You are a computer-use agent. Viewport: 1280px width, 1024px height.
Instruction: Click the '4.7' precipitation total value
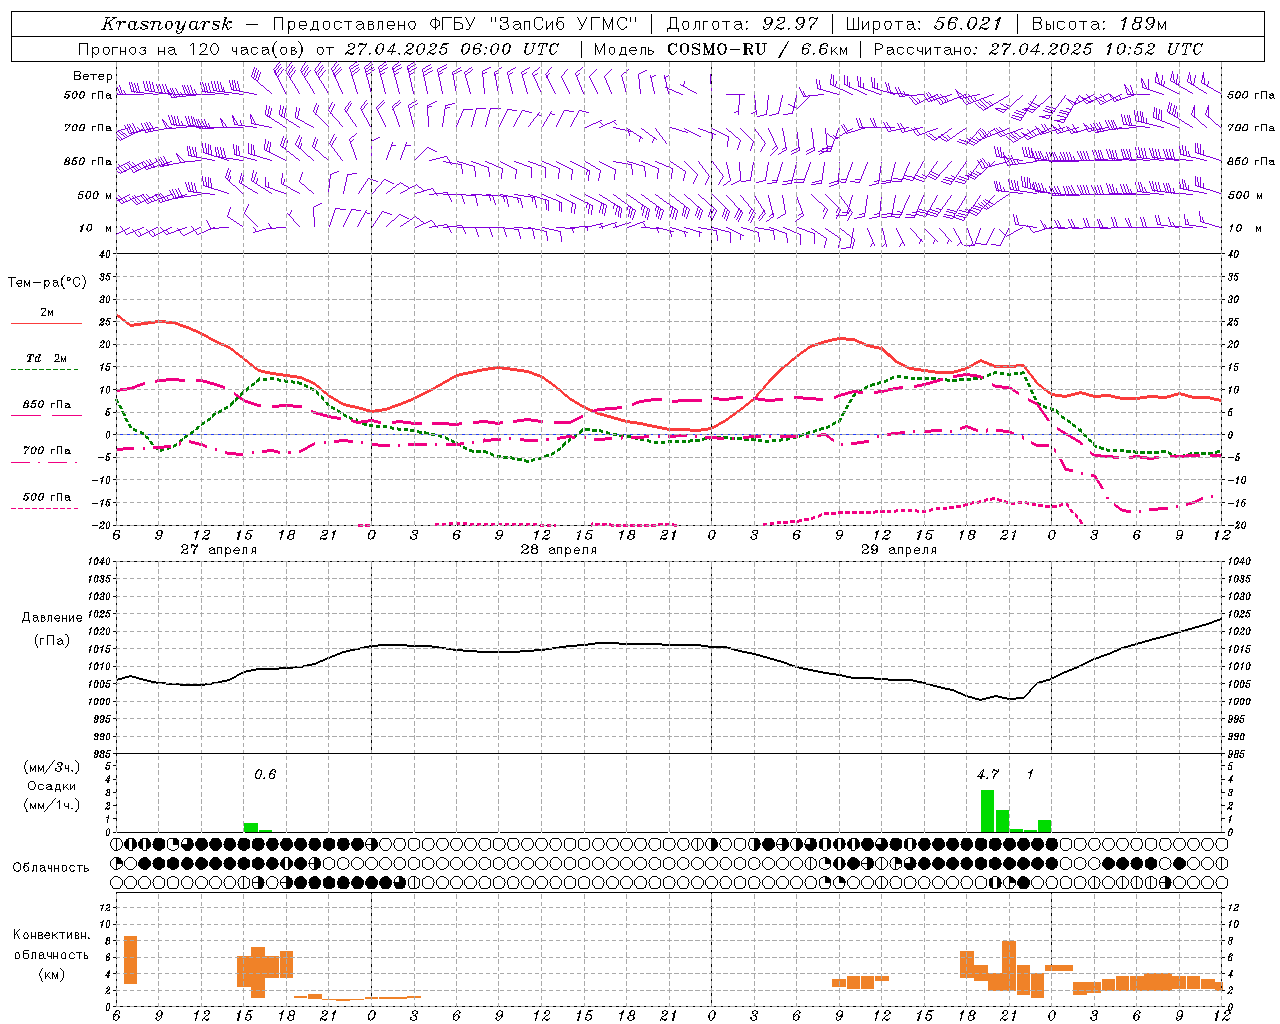click(x=988, y=774)
